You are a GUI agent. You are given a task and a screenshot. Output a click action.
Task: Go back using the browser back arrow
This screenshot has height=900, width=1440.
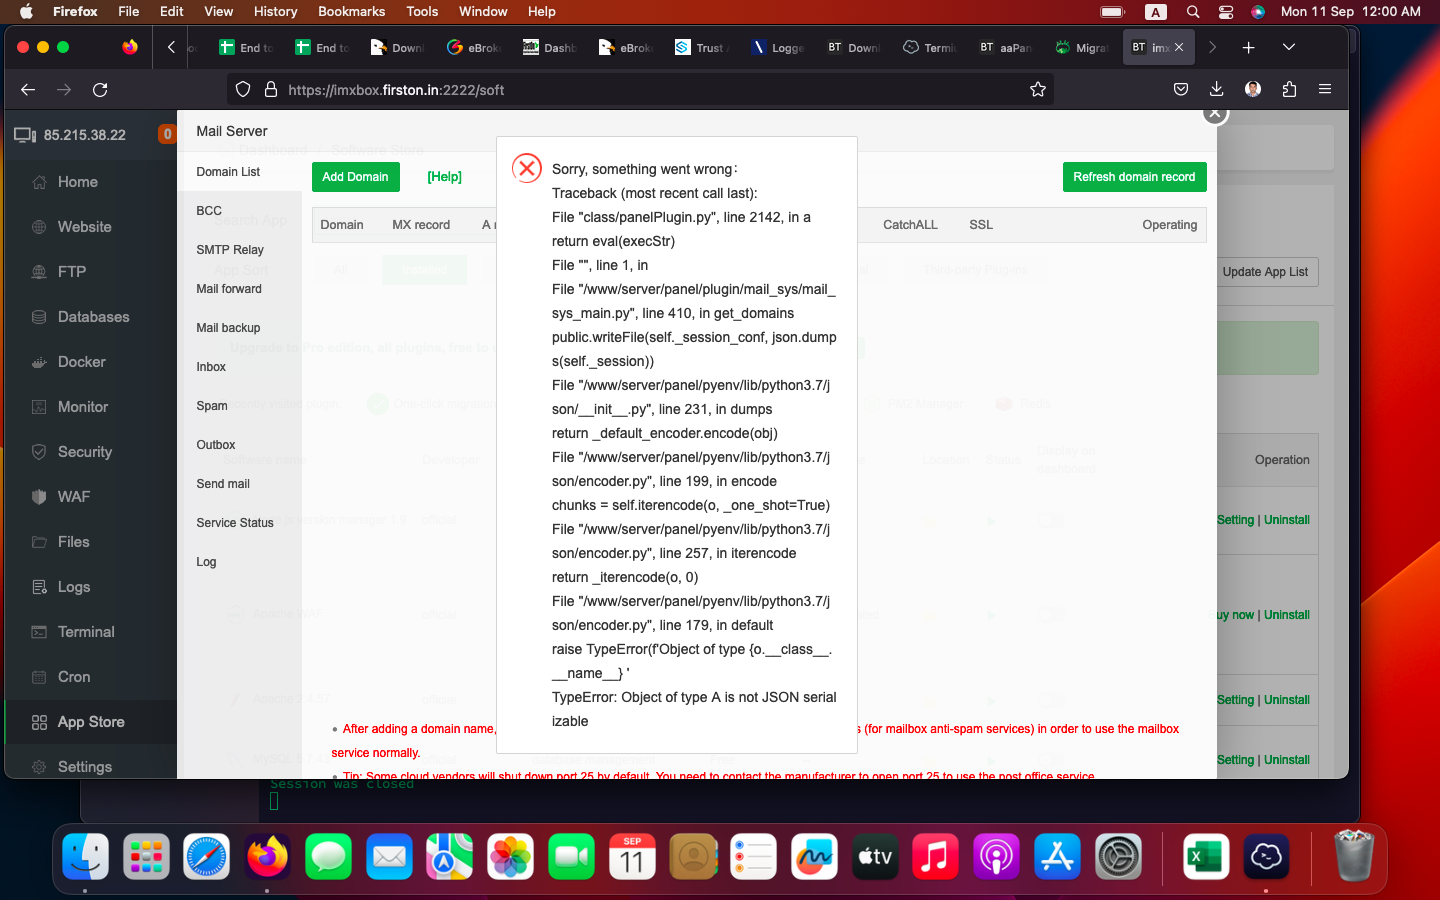coord(28,90)
